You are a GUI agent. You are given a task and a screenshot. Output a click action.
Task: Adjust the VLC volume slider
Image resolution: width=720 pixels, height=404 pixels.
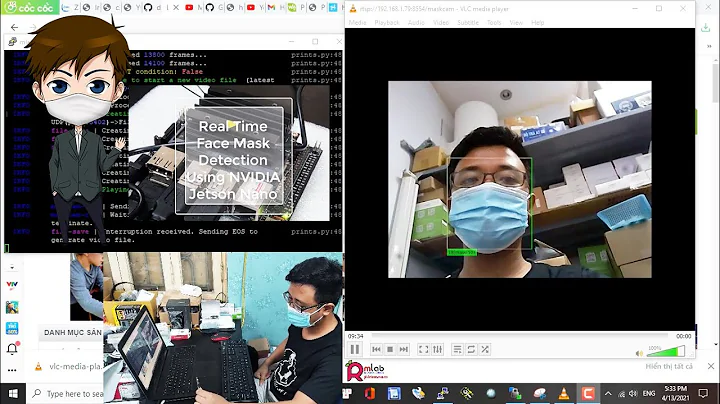coord(666,352)
